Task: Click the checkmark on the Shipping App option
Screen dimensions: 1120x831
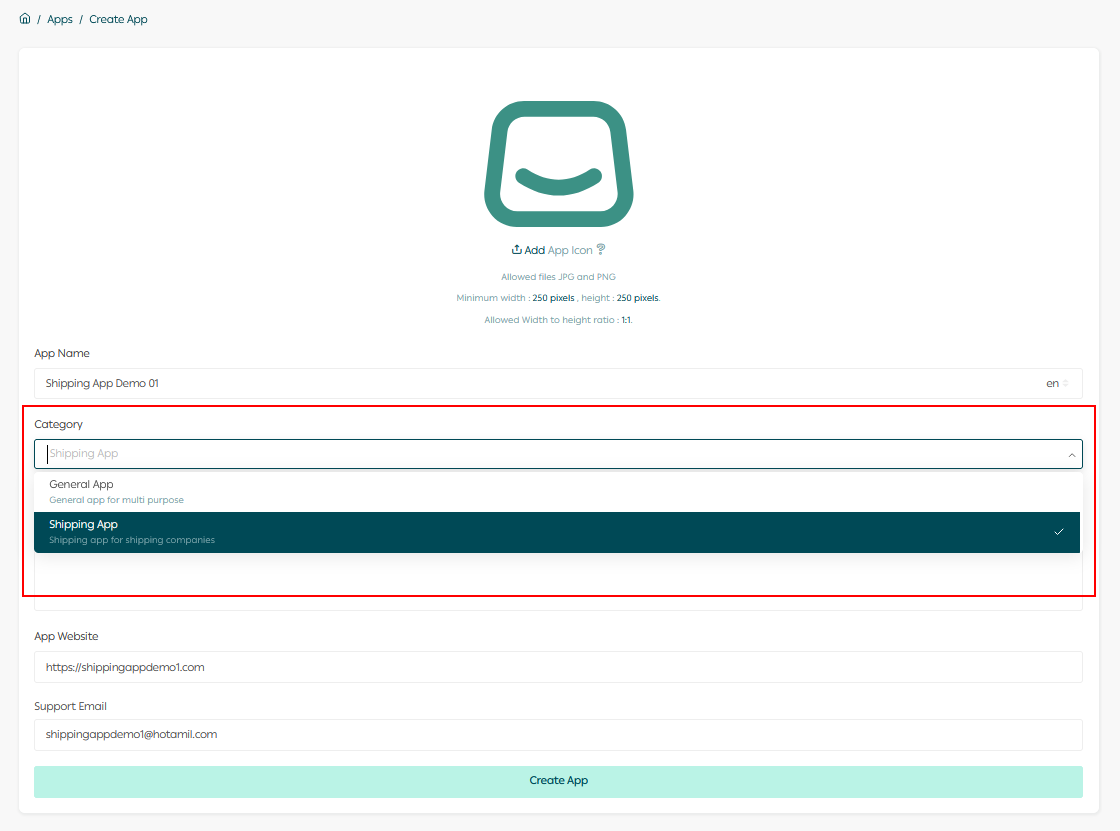Action: point(1059,532)
